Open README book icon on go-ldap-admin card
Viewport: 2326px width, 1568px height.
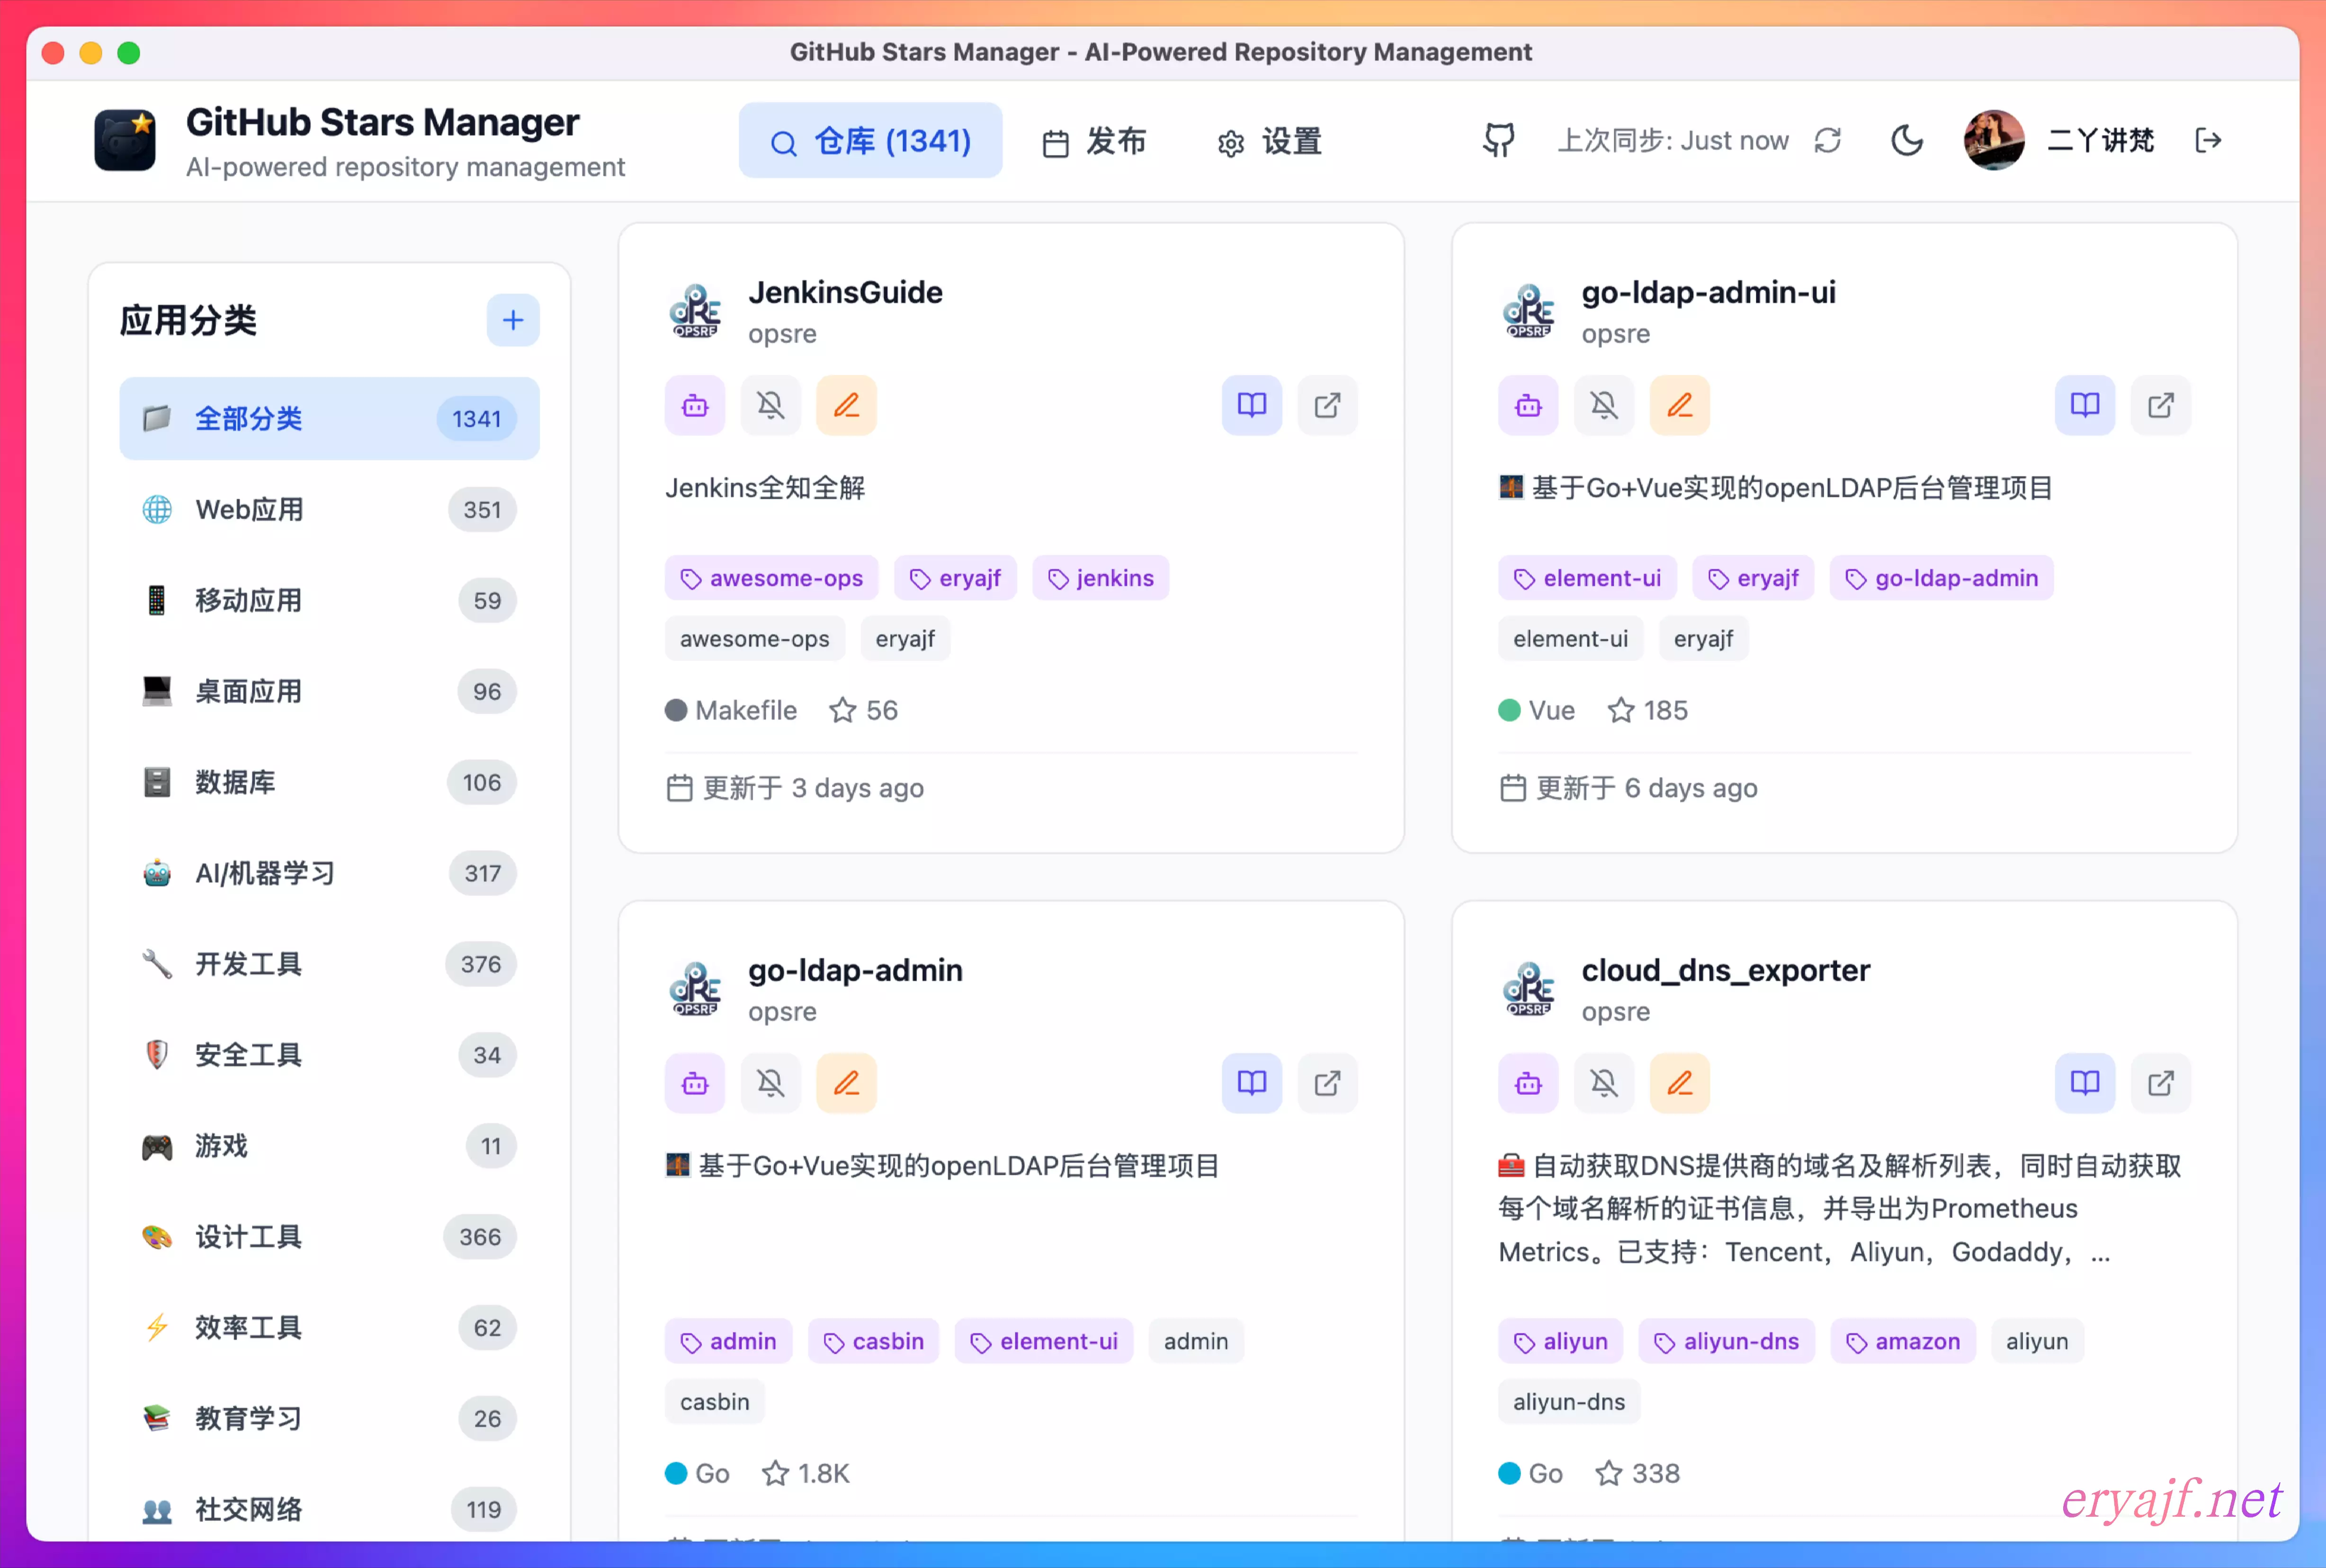click(x=1252, y=1084)
